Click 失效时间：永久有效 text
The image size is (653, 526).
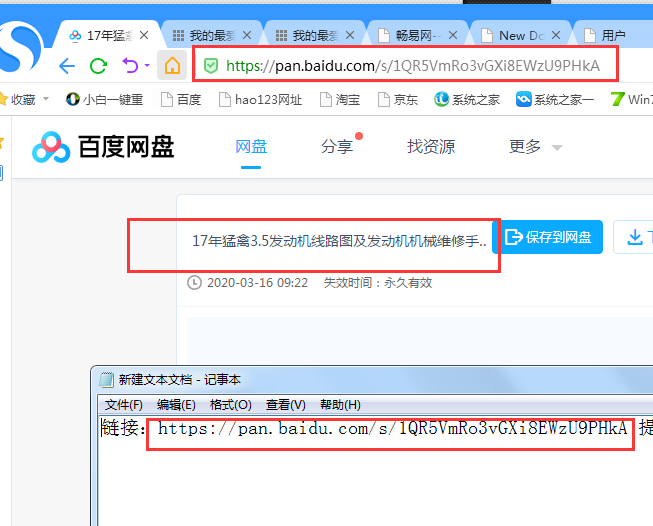[x=378, y=283]
